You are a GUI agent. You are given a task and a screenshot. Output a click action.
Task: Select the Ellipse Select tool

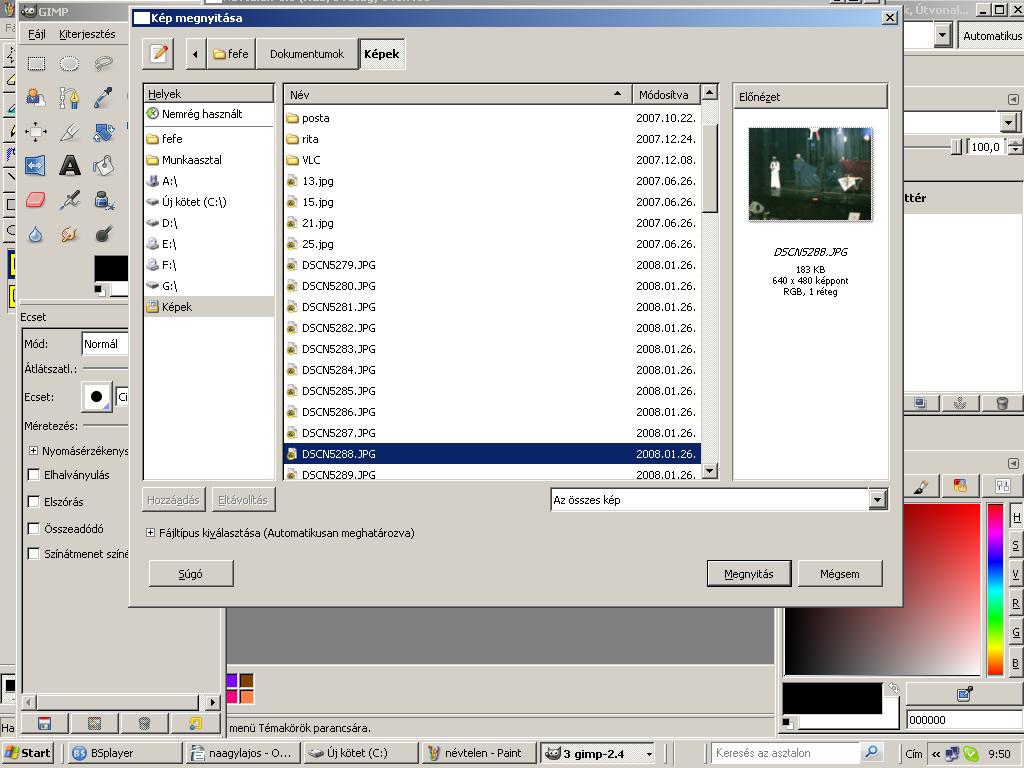(x=69, y=64)
